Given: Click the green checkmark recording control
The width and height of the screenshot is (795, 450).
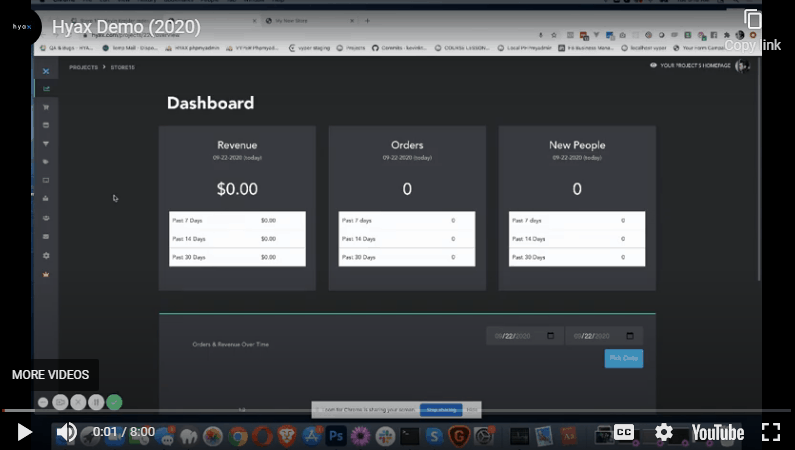Looking at the screenshot, I should pos(114,402).
